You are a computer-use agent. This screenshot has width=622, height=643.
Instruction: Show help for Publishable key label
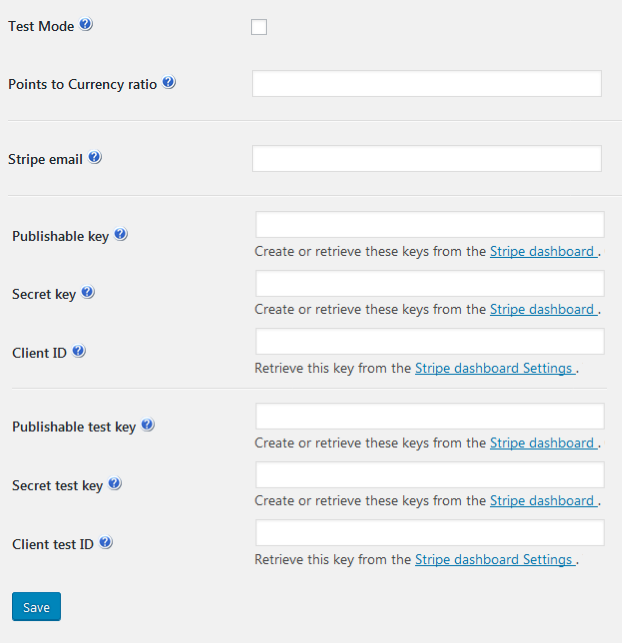coord(121,234)
